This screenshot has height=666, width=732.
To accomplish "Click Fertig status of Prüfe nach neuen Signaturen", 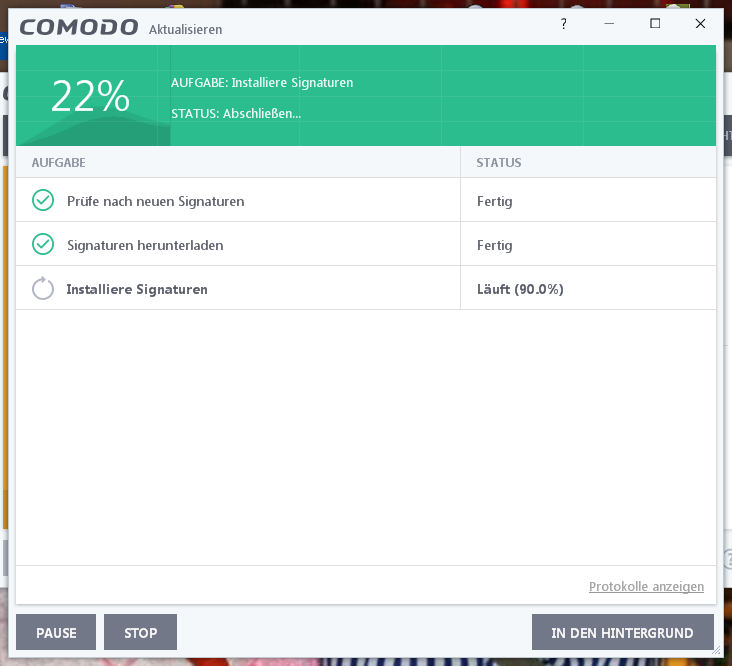I will coord(494,201).
